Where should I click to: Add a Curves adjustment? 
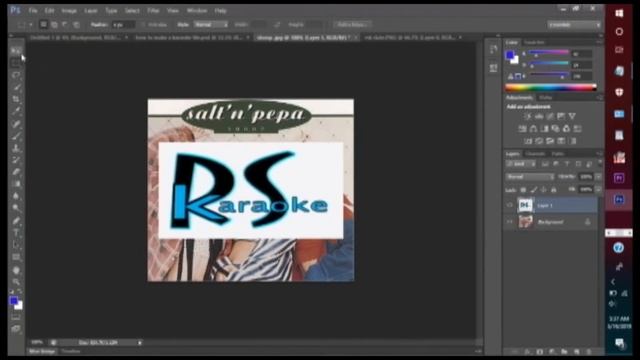[x=550, y=116]
